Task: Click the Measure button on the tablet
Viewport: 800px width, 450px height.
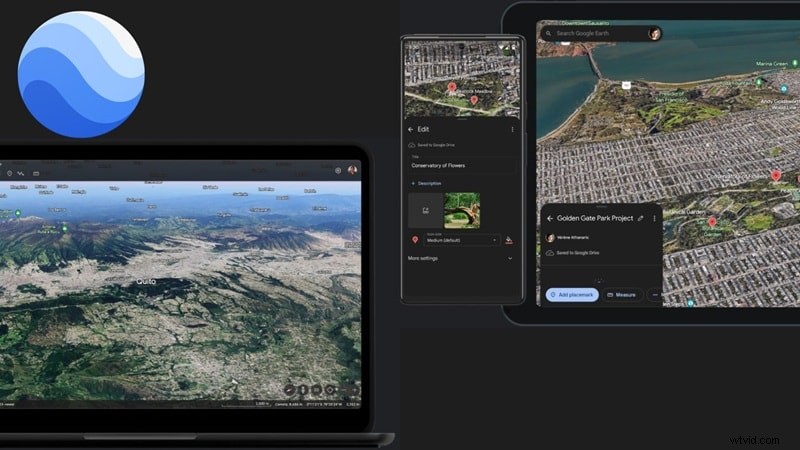Action: (622, 295)
